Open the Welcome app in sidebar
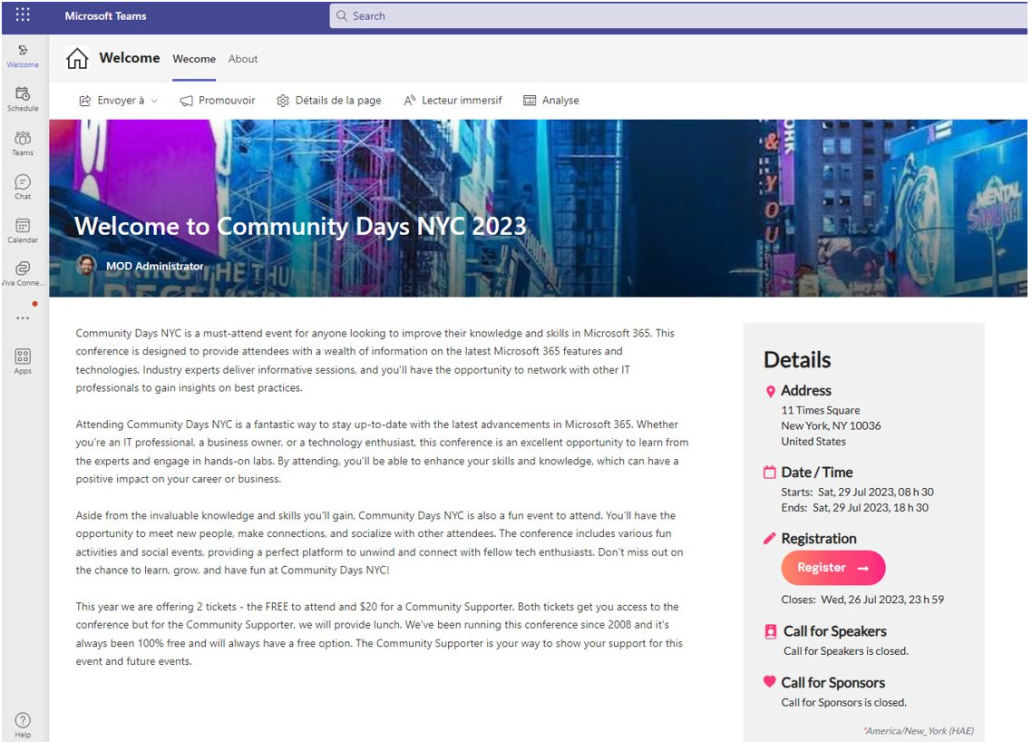 click(22, 56)
